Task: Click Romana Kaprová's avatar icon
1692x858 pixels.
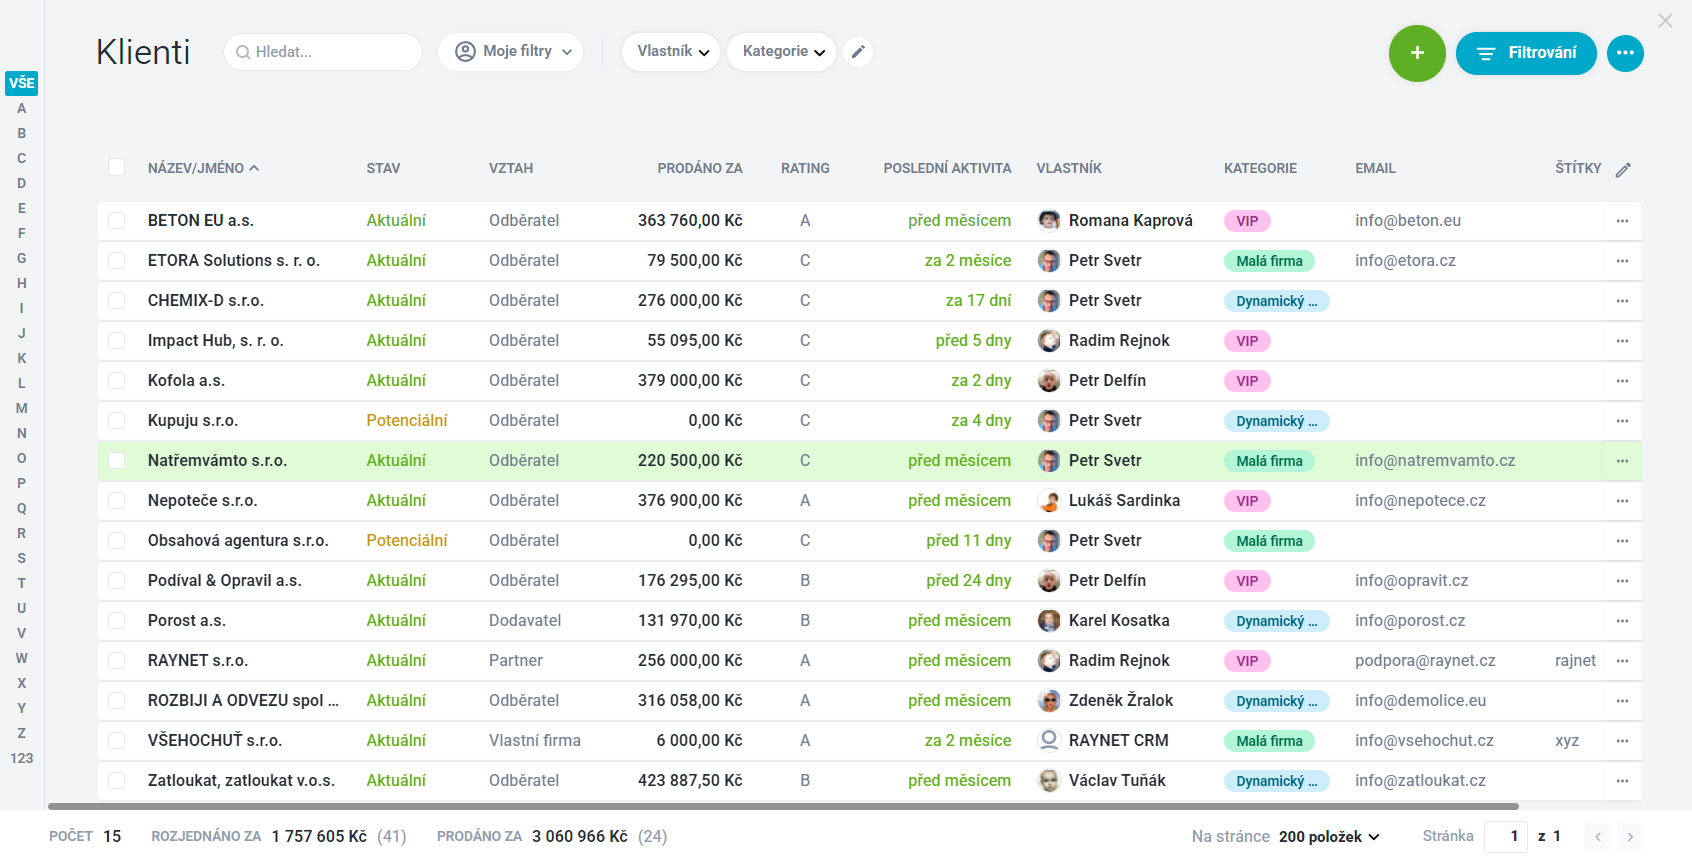Action: [1049, 221]
